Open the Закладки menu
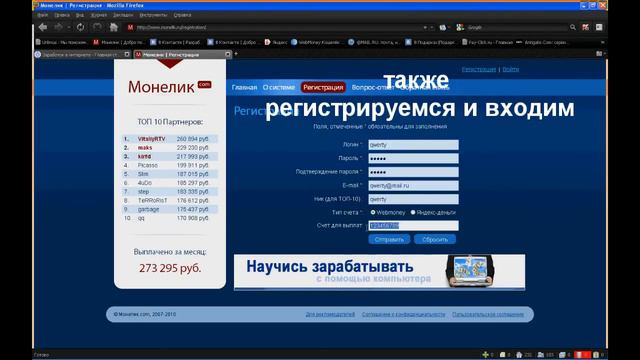 pyautogui.click(x=123, y=15)
